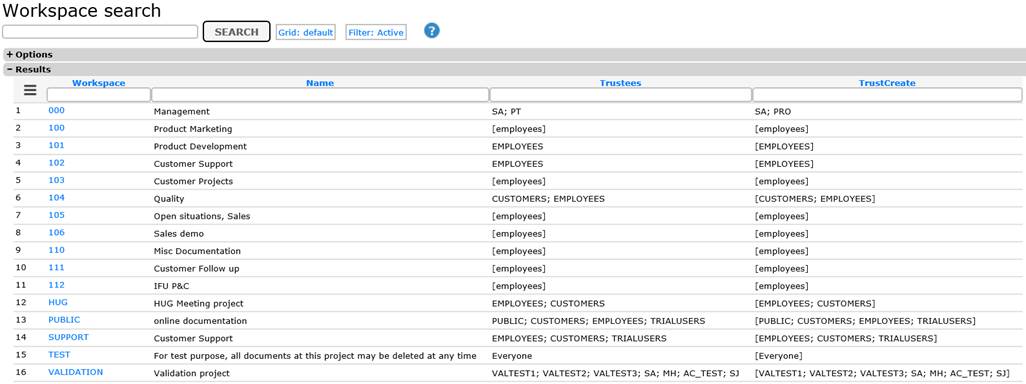Select the Open situations, Sales cell
The image size is (1026, 384).
[x=202, y=216]
